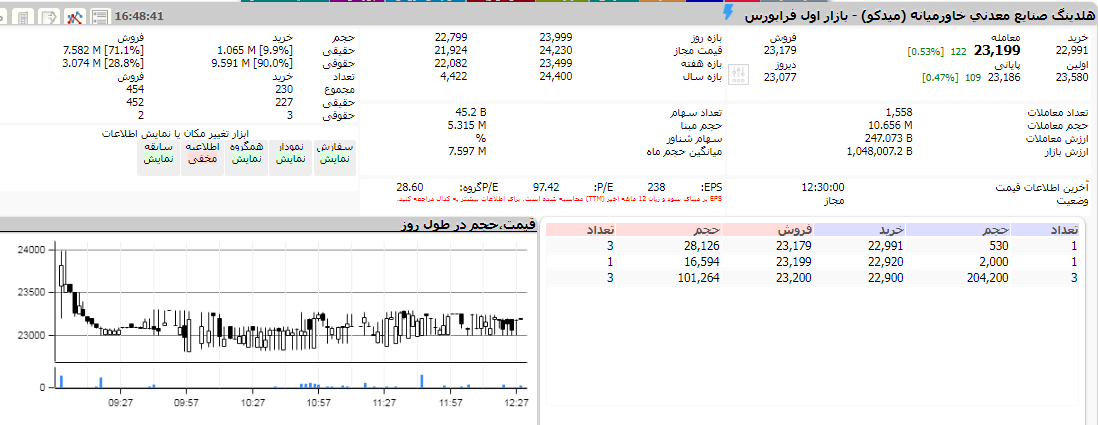Image resolution: width=1098 pixels, height=425 pixels.
Task: Click the red TTM EPS notice text
Action: (559, 200)
